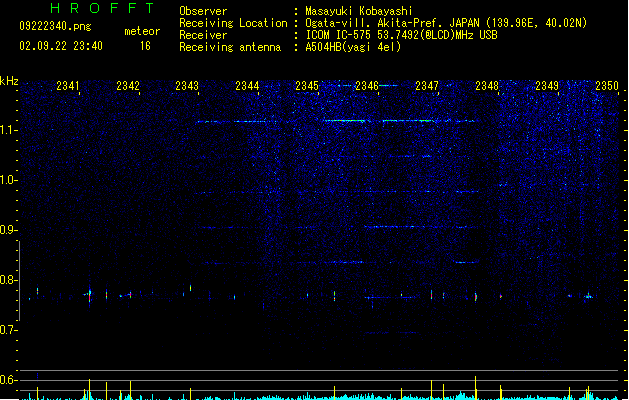Click the 0.9 frequency axis label
This screenshot has width=629, height=400.
point(8,230)
